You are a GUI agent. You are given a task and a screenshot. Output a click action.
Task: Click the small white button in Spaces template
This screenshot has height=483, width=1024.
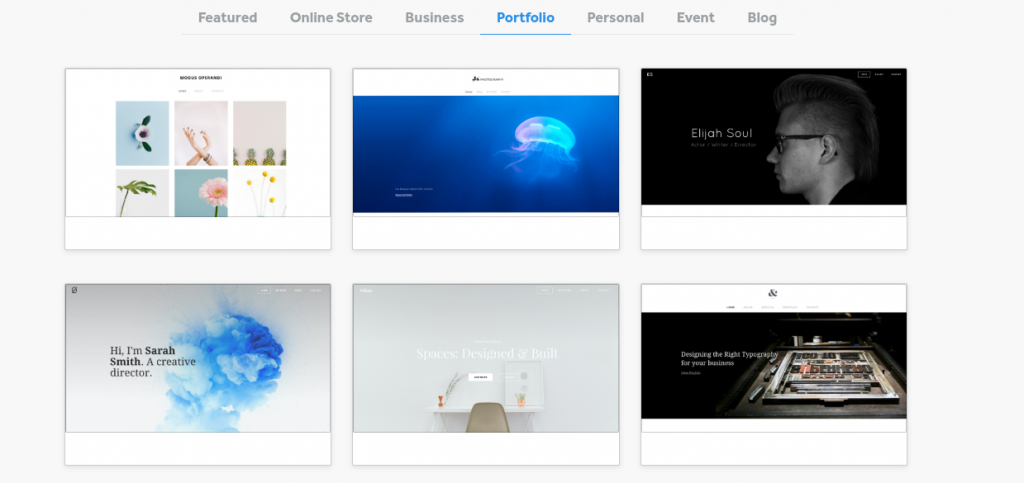[x=480, y=377]
